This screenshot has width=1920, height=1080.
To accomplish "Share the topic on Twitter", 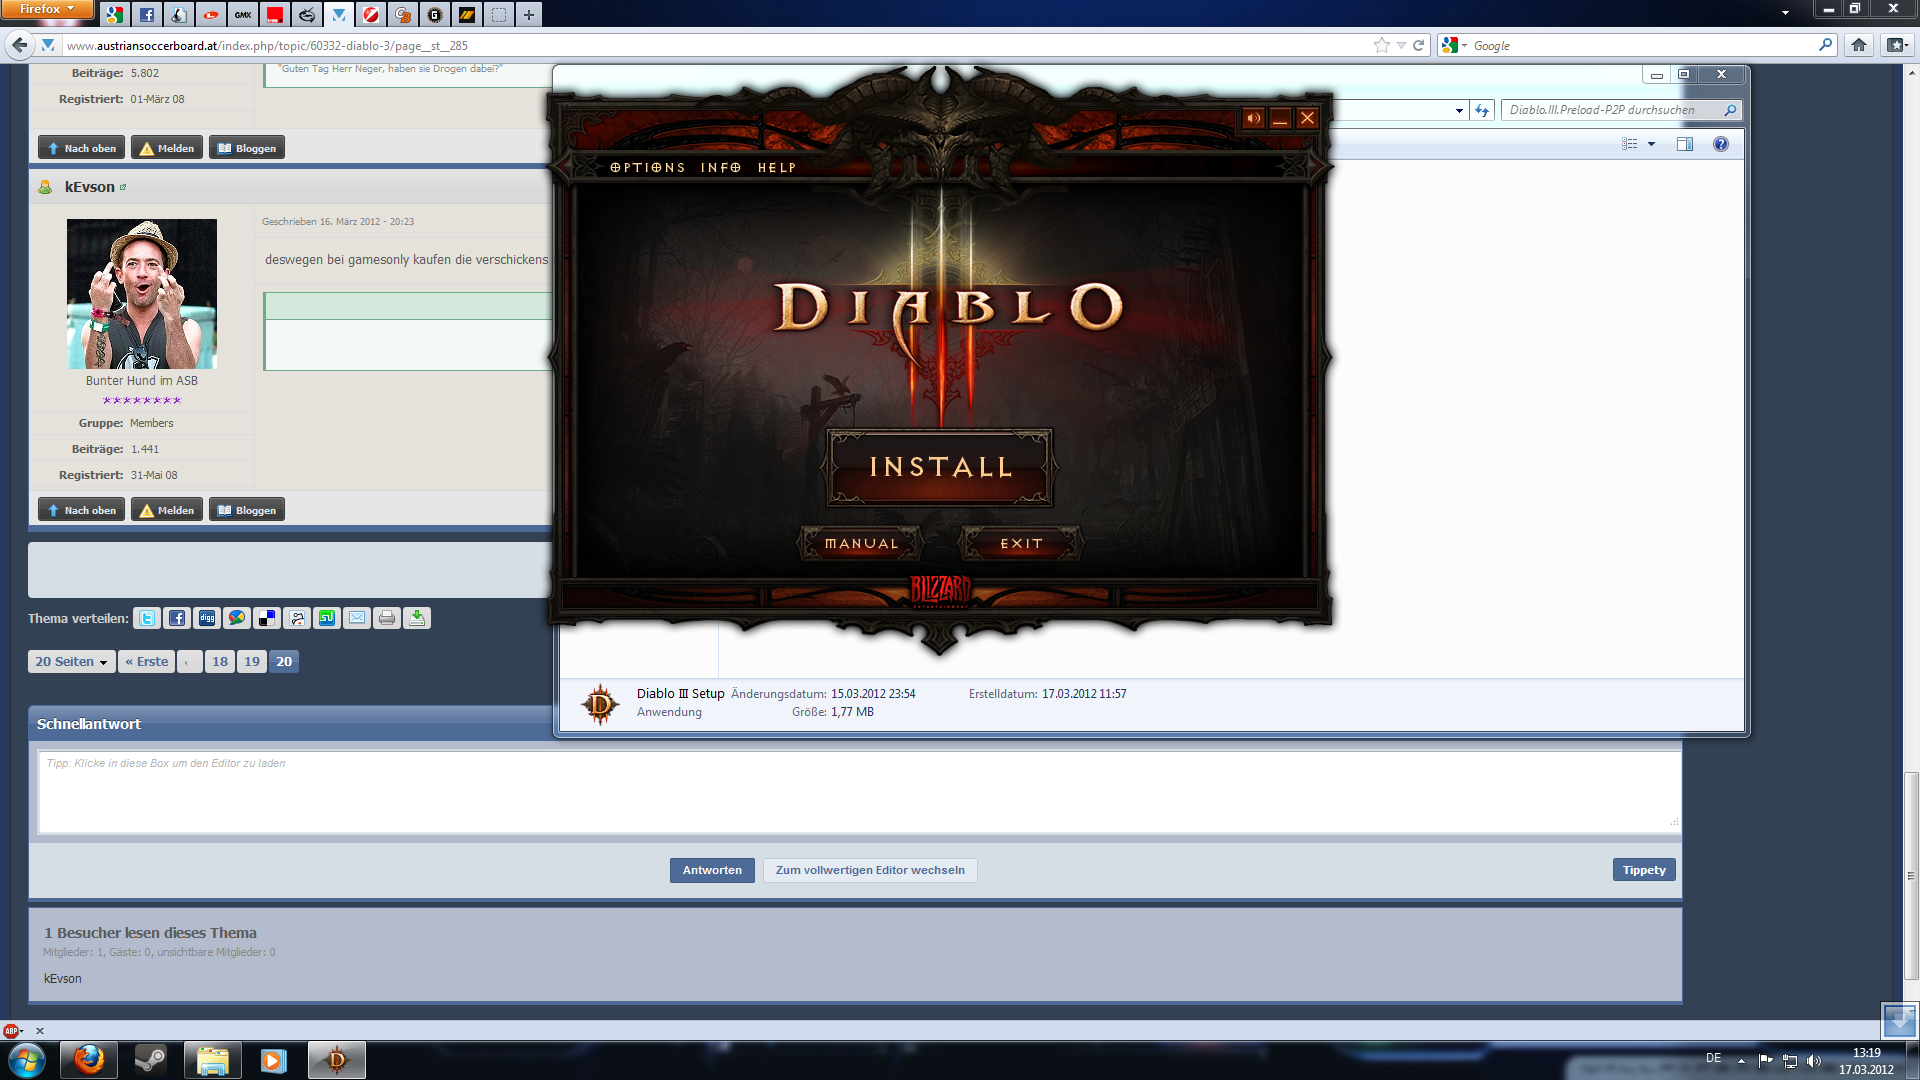I will click(147, 618).
